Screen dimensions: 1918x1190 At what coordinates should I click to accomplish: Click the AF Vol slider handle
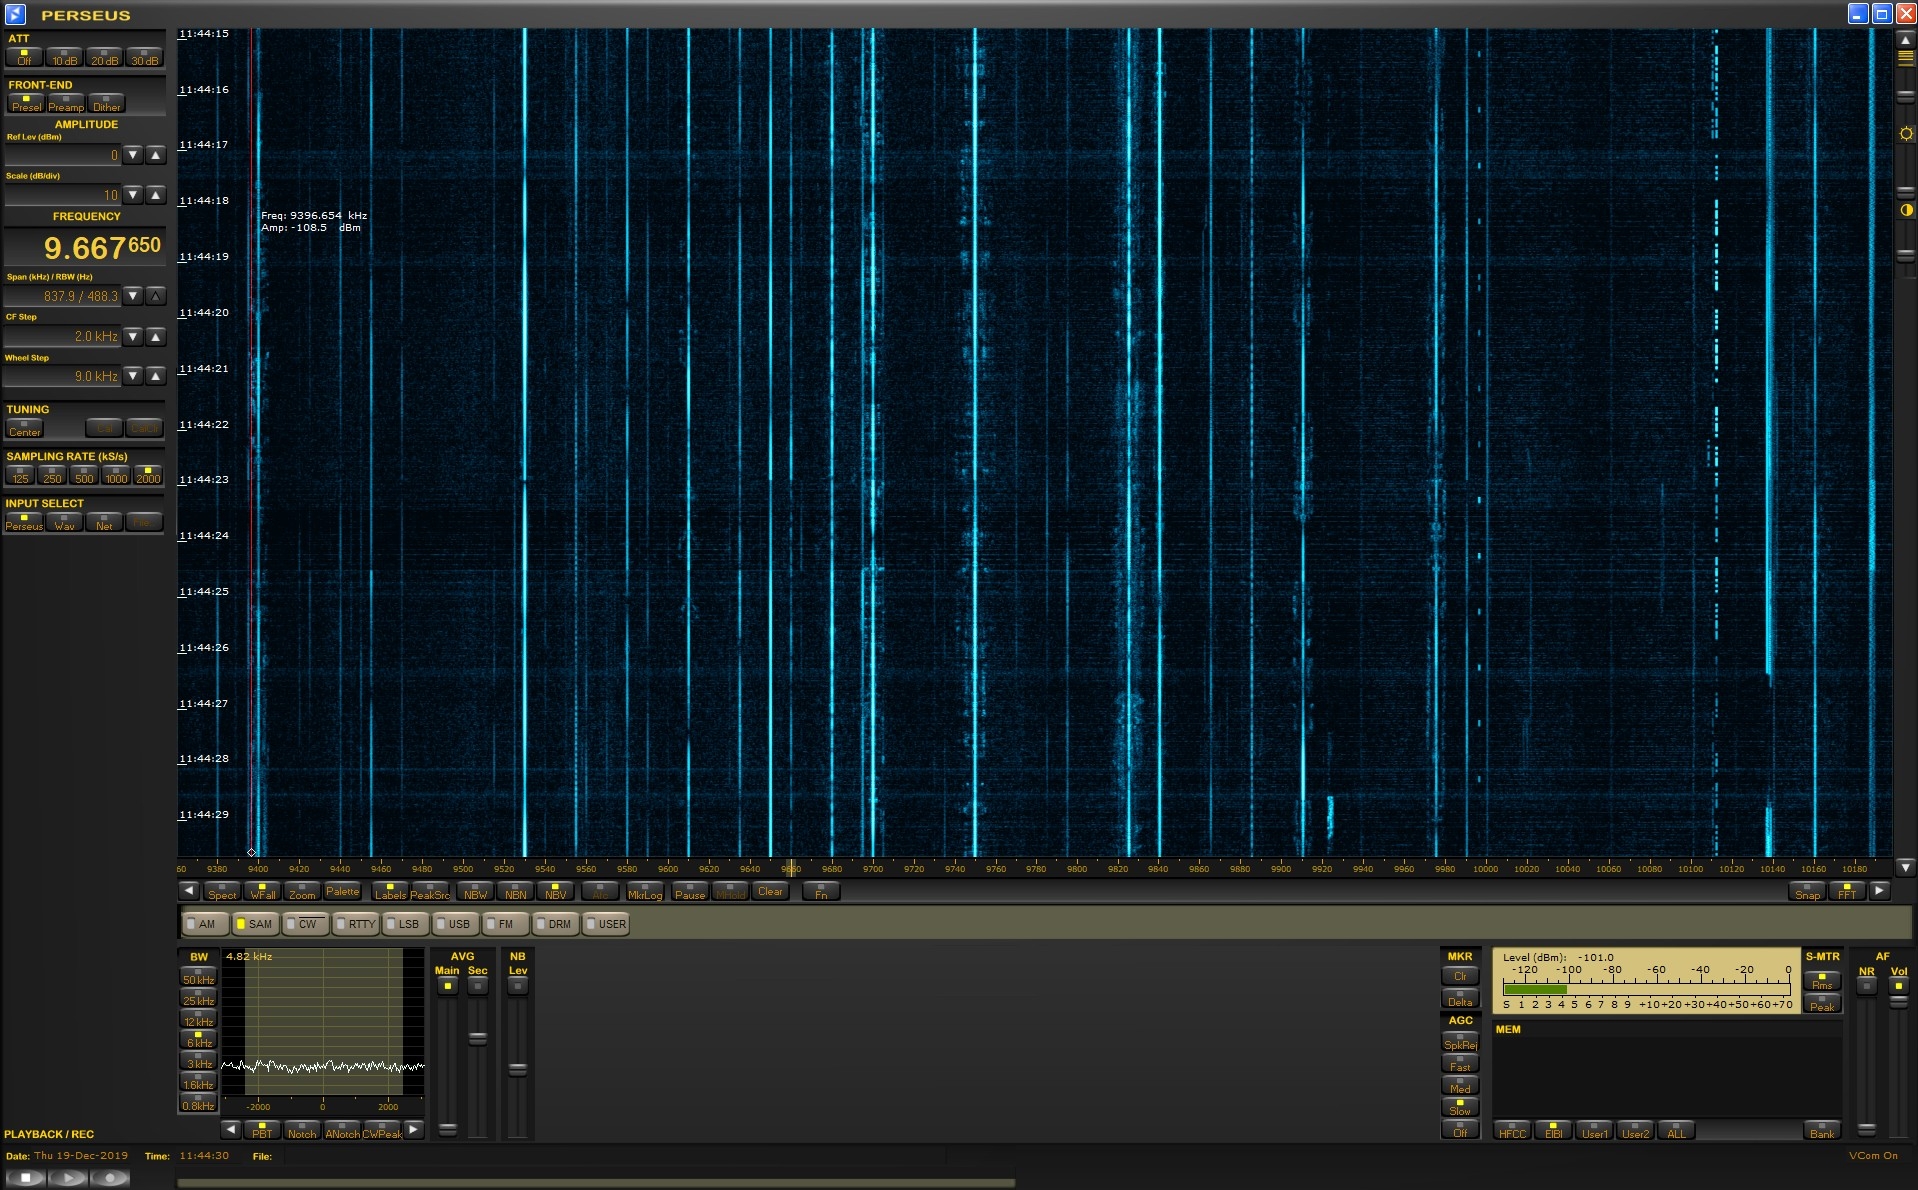1897,1001
